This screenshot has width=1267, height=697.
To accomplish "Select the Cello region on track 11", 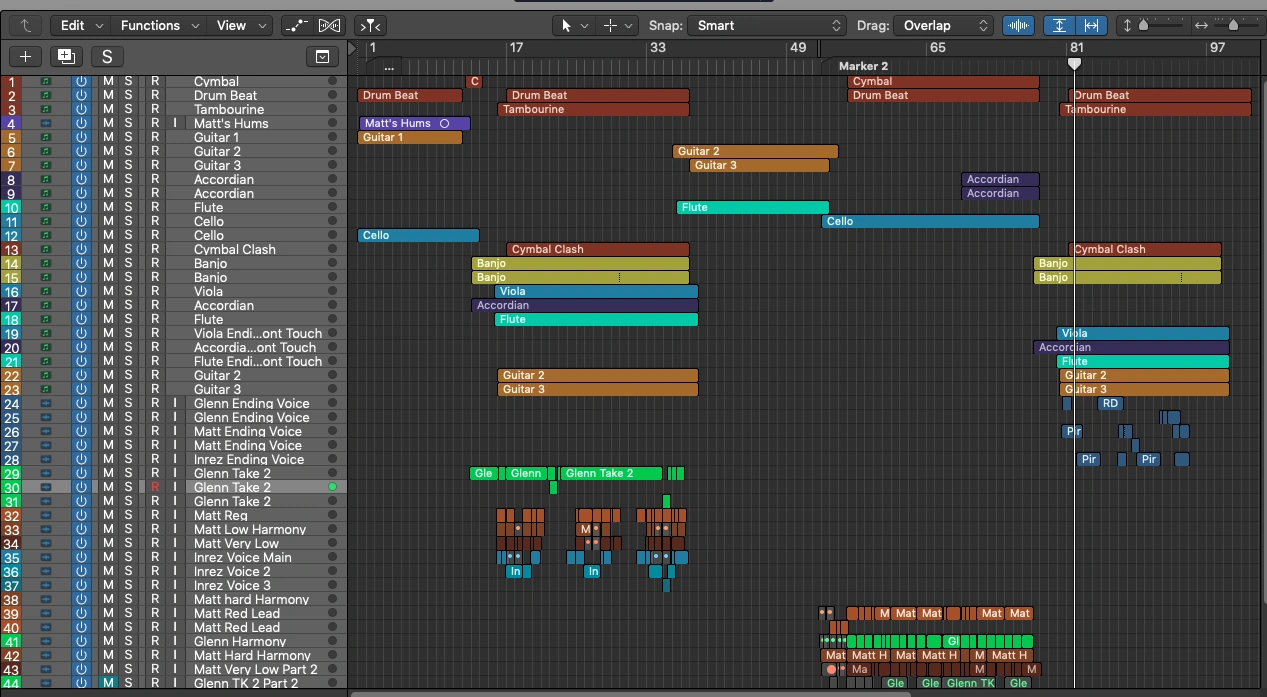I will pos(929,222).
